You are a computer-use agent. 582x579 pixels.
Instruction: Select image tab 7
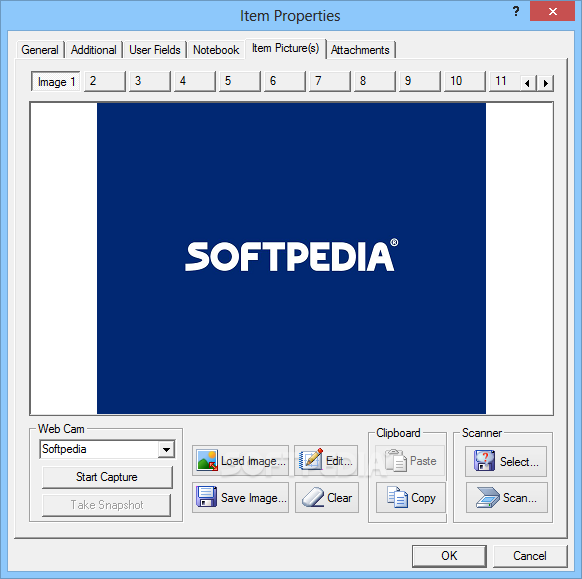pyautogui.click(x=330, y=81)
